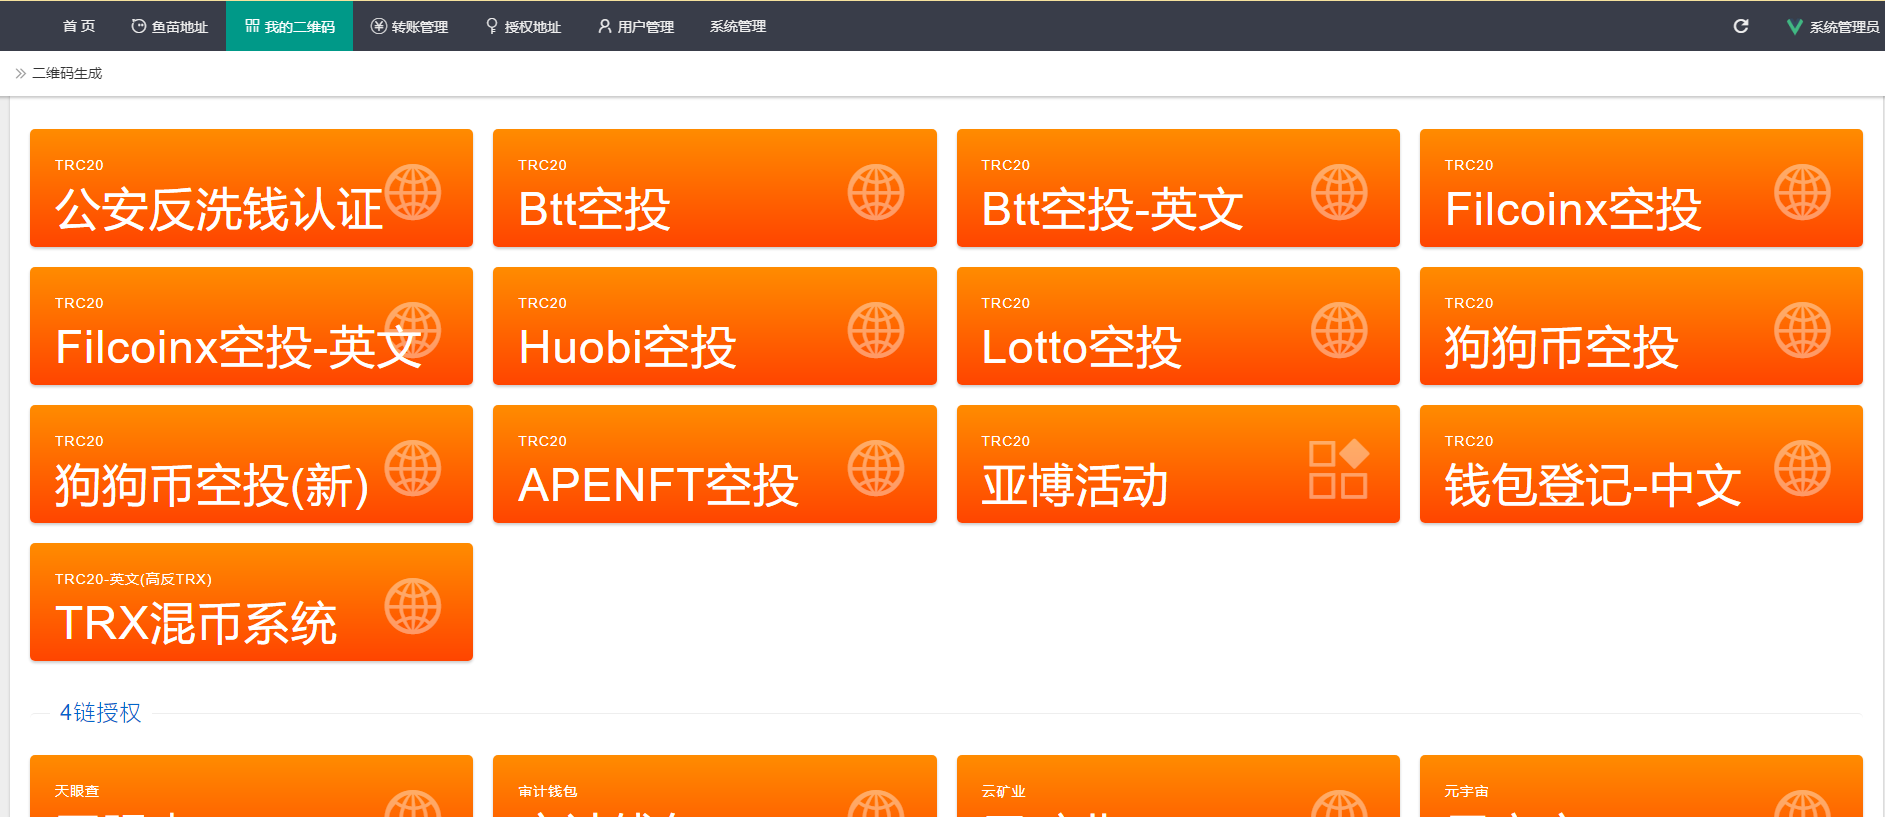The width and height of the screenshot is (1885, 817).
Task: Click the globe icon on 钱包登记-中文 card
Action: 1802,468
